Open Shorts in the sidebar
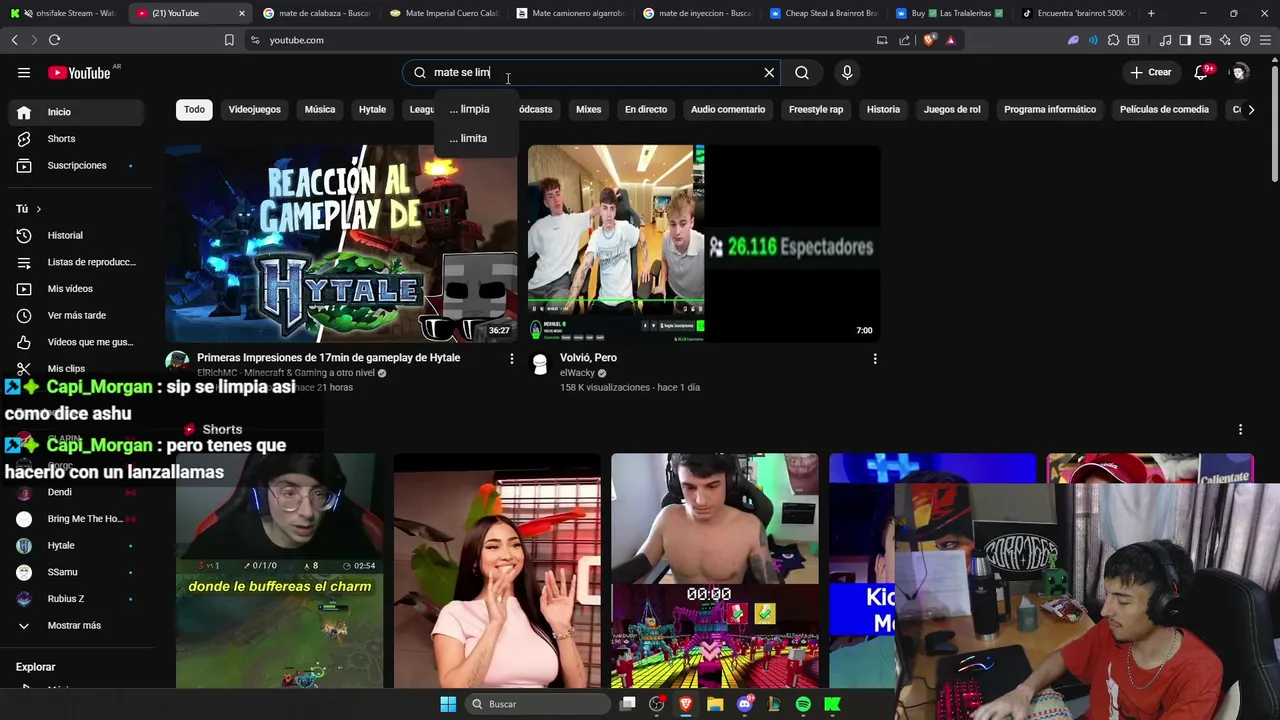Image resolution: width=1280 pixels, height=720 pixels. pyautogui.click(x=76, y=139)
